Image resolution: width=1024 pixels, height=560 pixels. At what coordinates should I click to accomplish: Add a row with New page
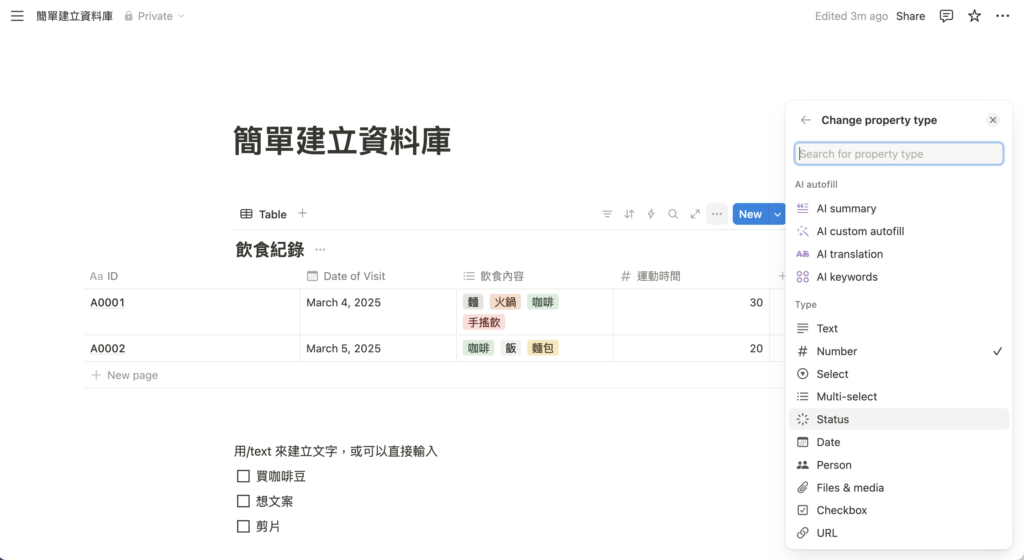132,375
